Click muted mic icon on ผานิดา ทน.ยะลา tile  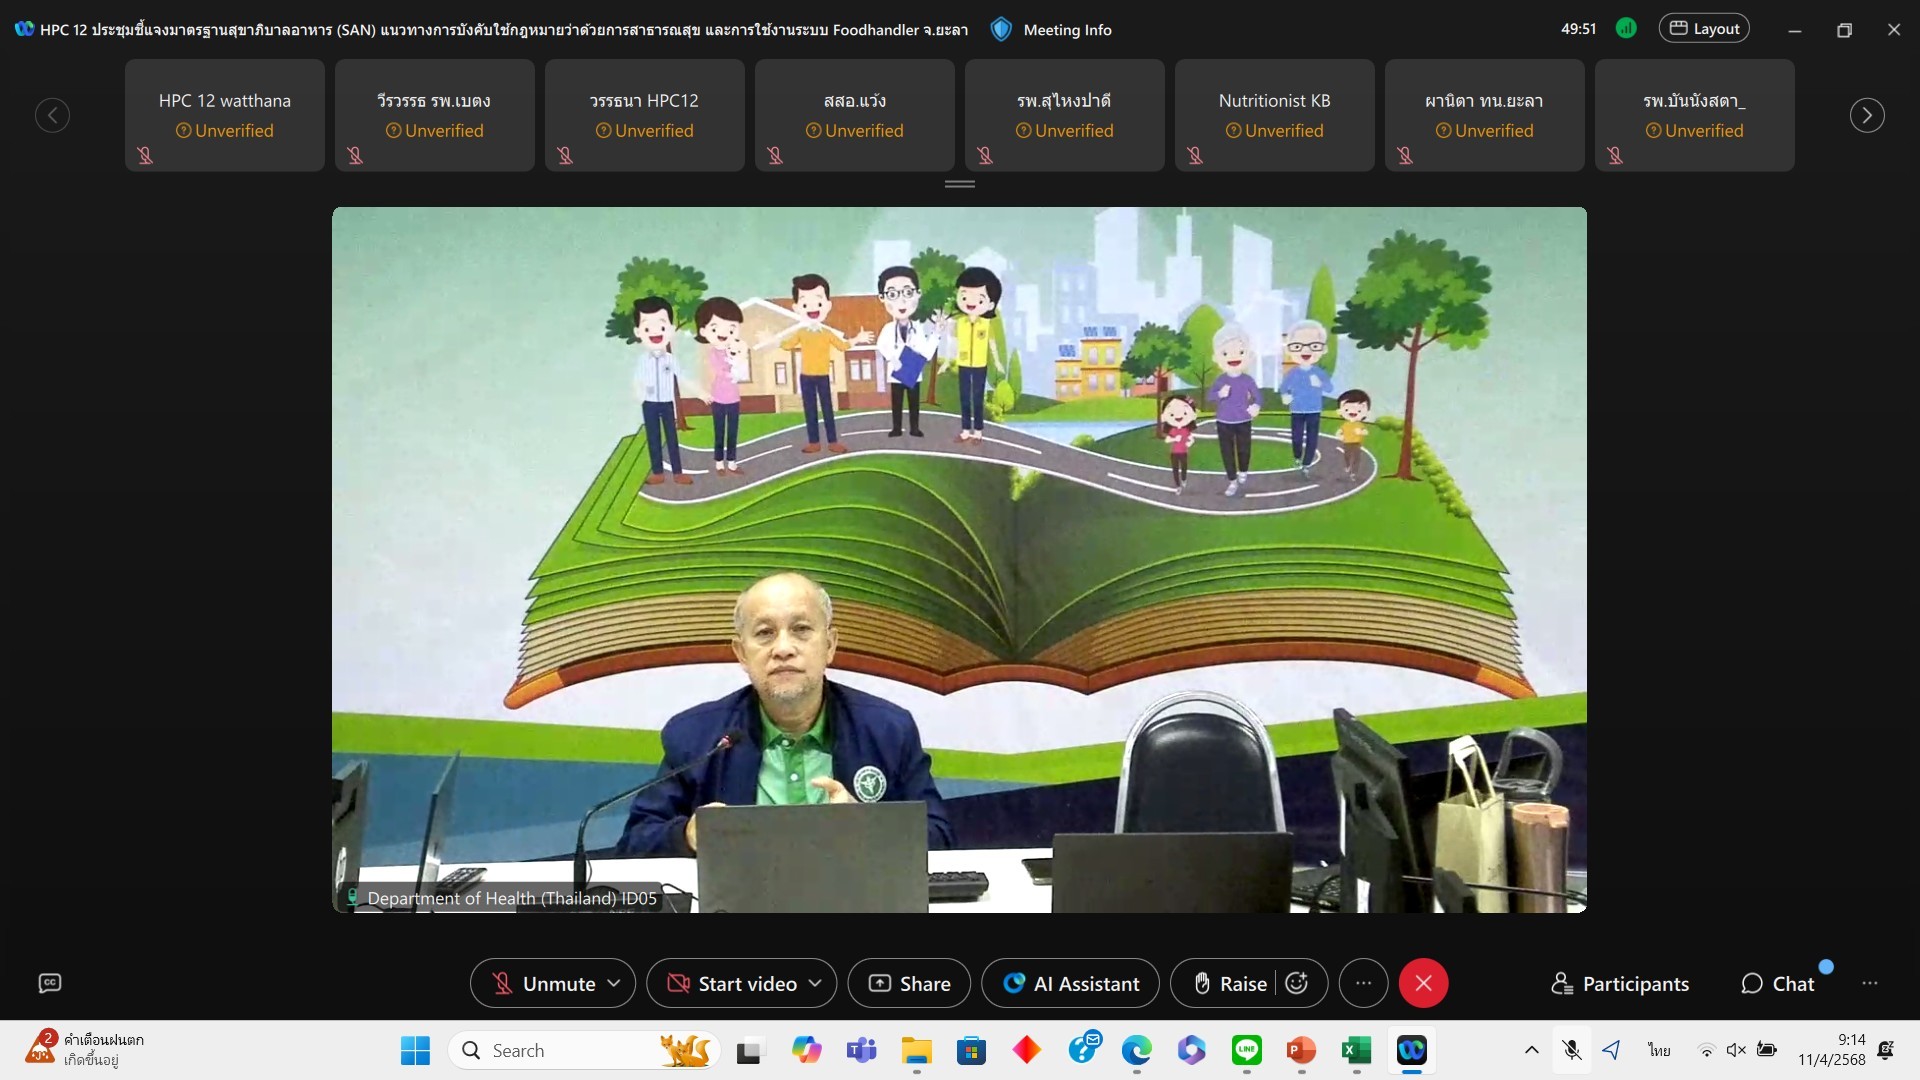click(1405, 155)
